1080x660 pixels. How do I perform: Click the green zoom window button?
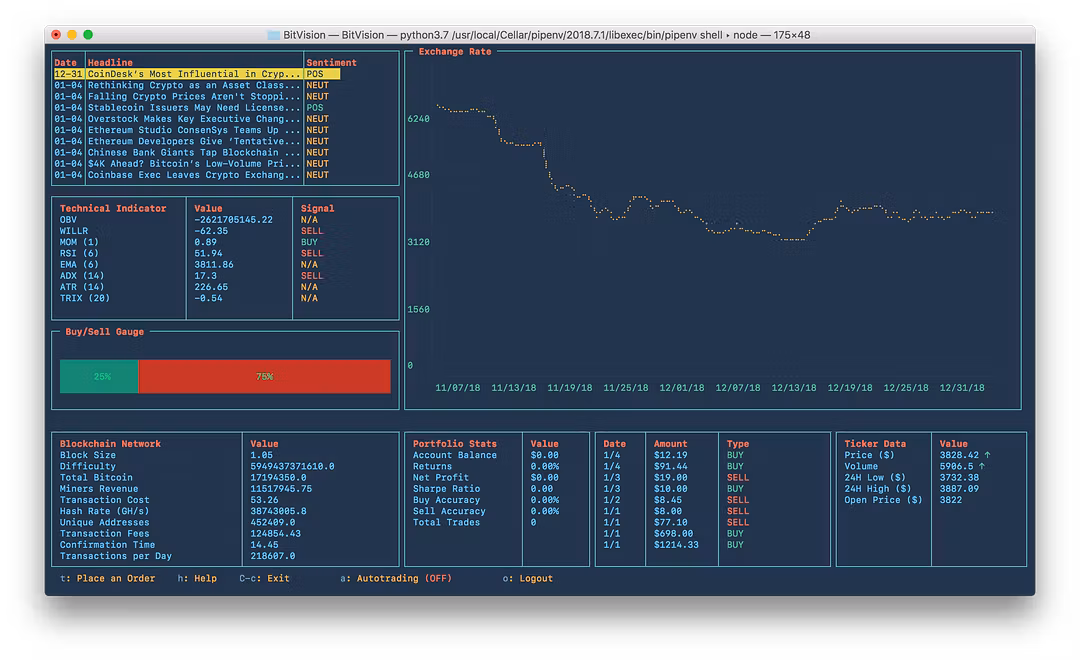point(88,34)
